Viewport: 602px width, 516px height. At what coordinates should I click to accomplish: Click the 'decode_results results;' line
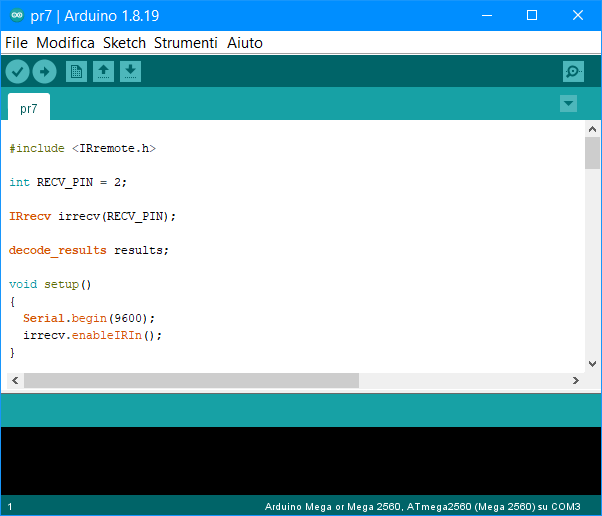click(x=89, y=250)
